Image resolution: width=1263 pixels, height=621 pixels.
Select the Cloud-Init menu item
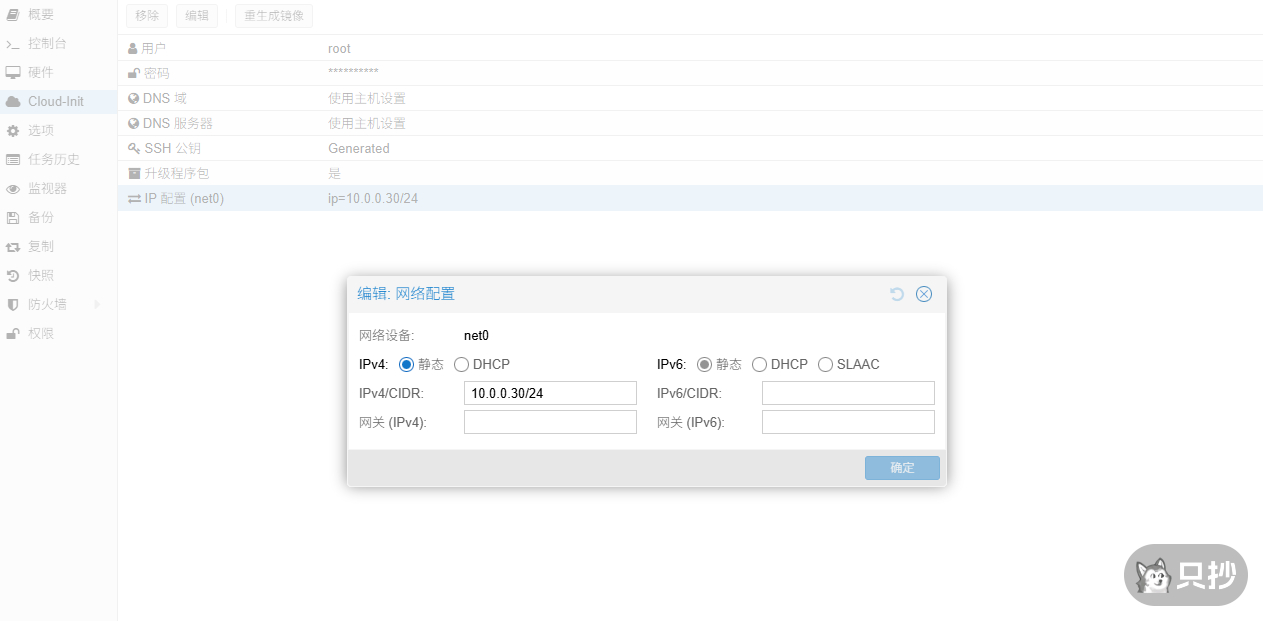tap(58, 102)
